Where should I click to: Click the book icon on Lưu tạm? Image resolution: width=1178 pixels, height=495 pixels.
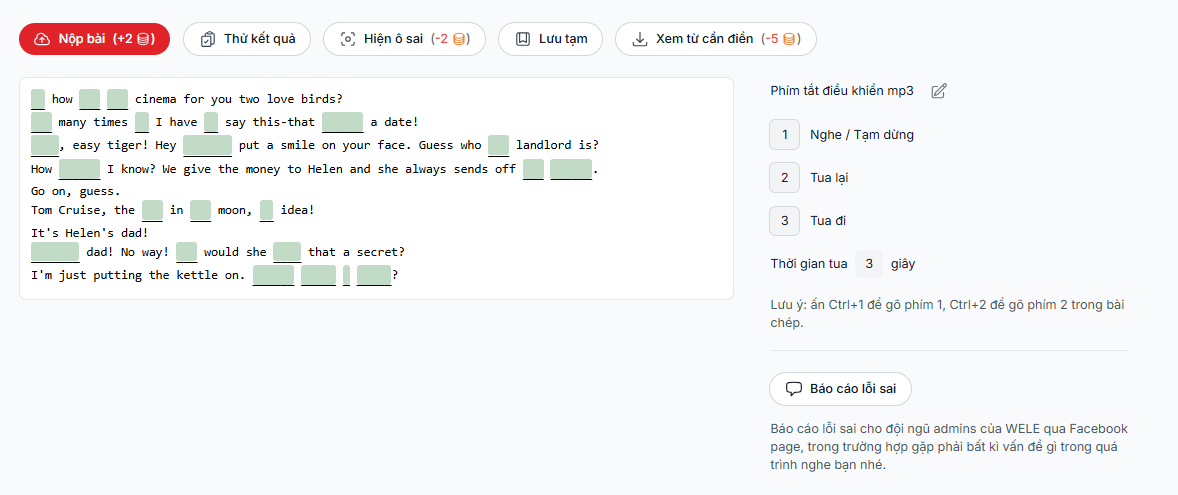523,39
